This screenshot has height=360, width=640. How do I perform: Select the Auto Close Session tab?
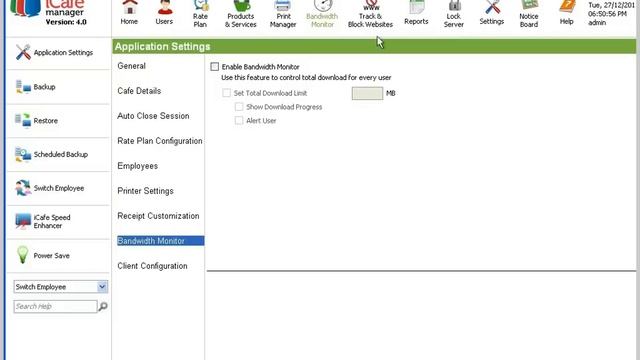[153, 116]
